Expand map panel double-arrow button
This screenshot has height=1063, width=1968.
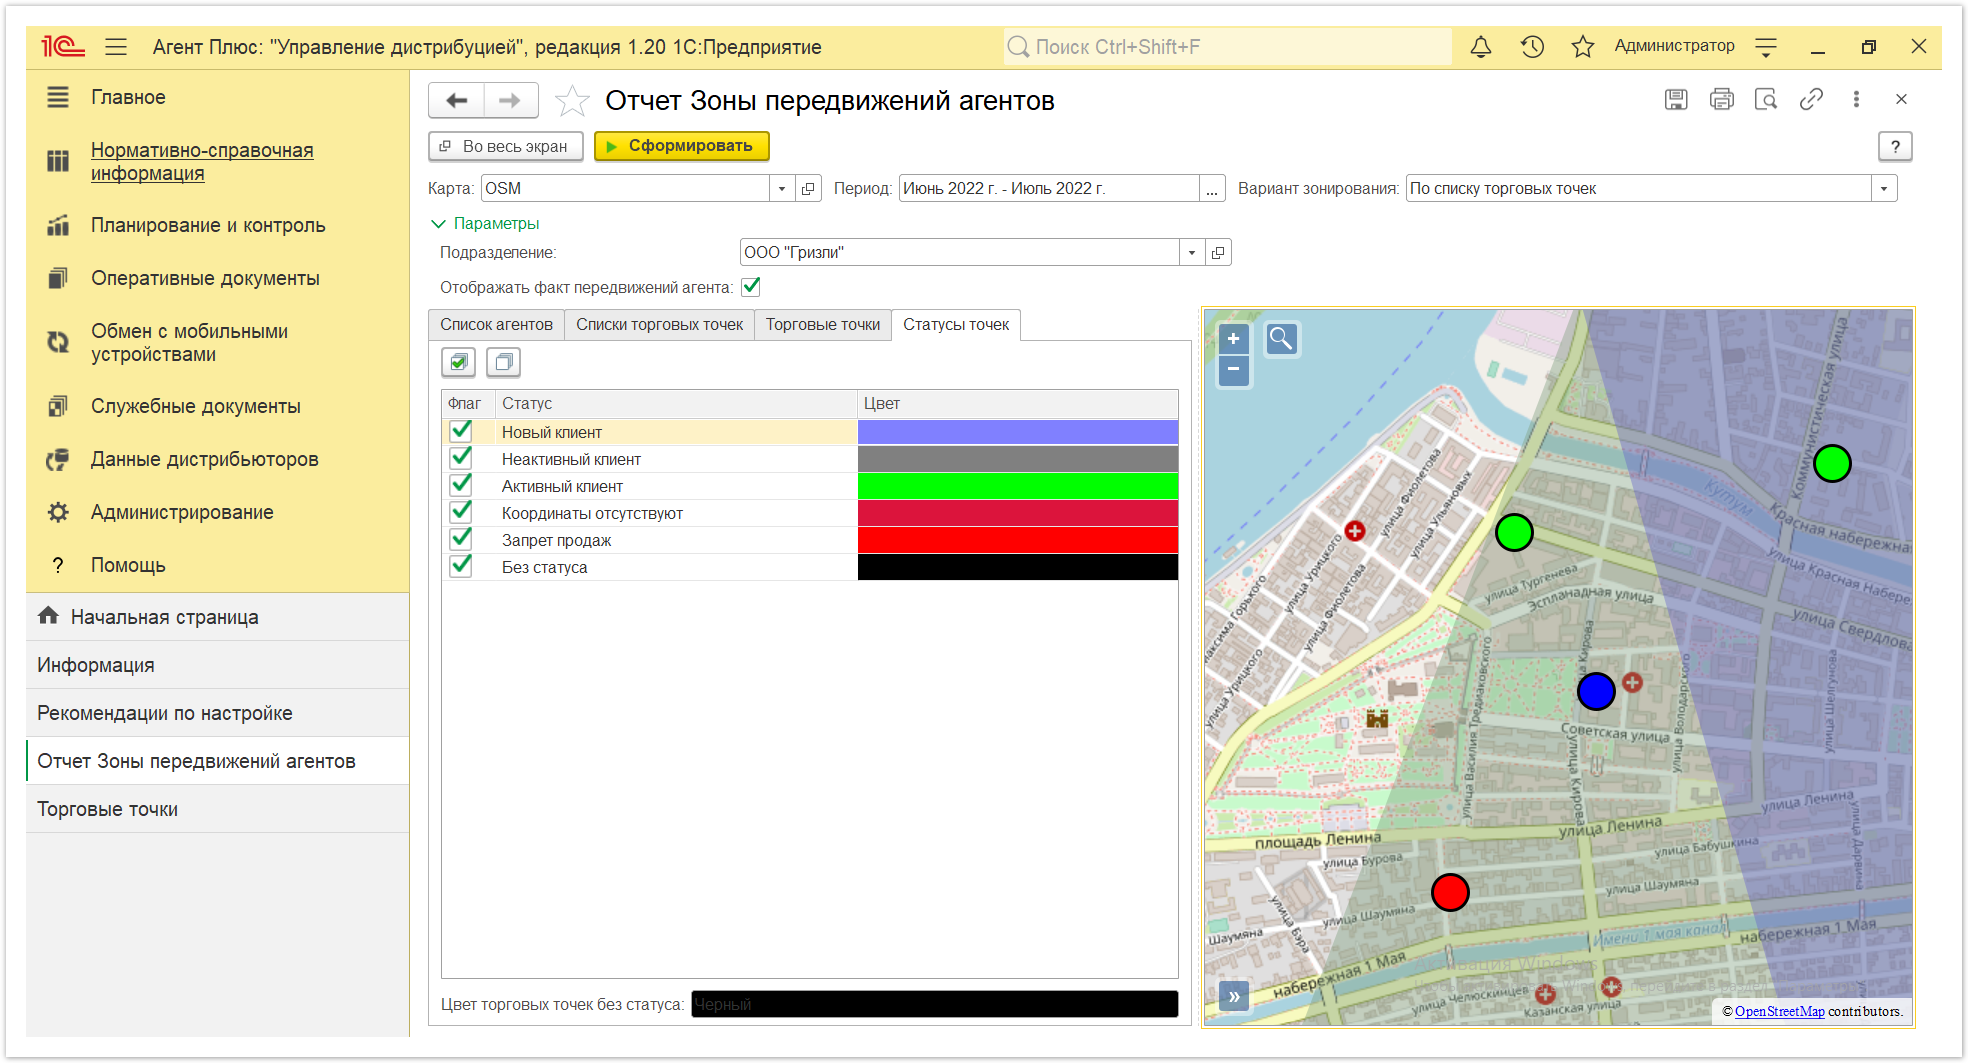click(x=1234, y=996)
